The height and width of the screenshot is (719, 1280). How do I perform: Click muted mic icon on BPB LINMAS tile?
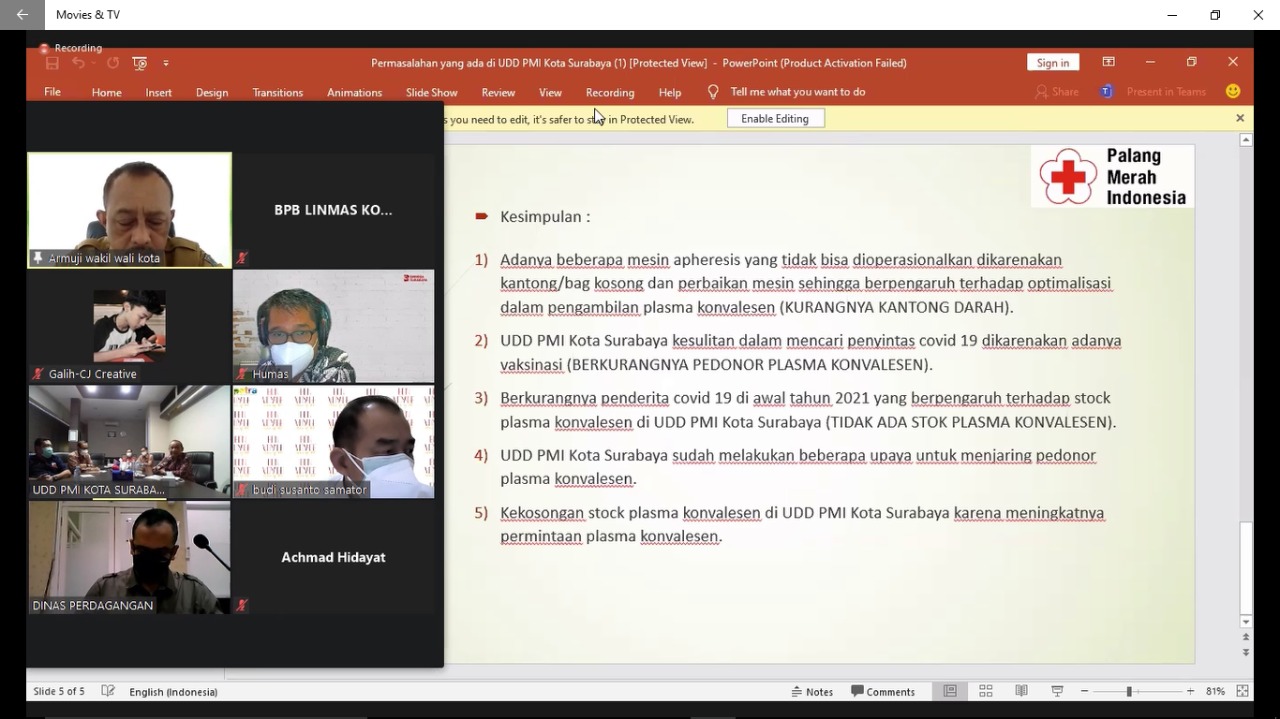pyautogui.click(x=242, y=258)
